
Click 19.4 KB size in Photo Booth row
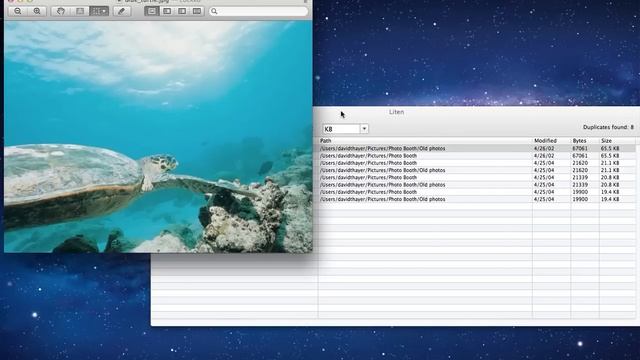[610, 192]
